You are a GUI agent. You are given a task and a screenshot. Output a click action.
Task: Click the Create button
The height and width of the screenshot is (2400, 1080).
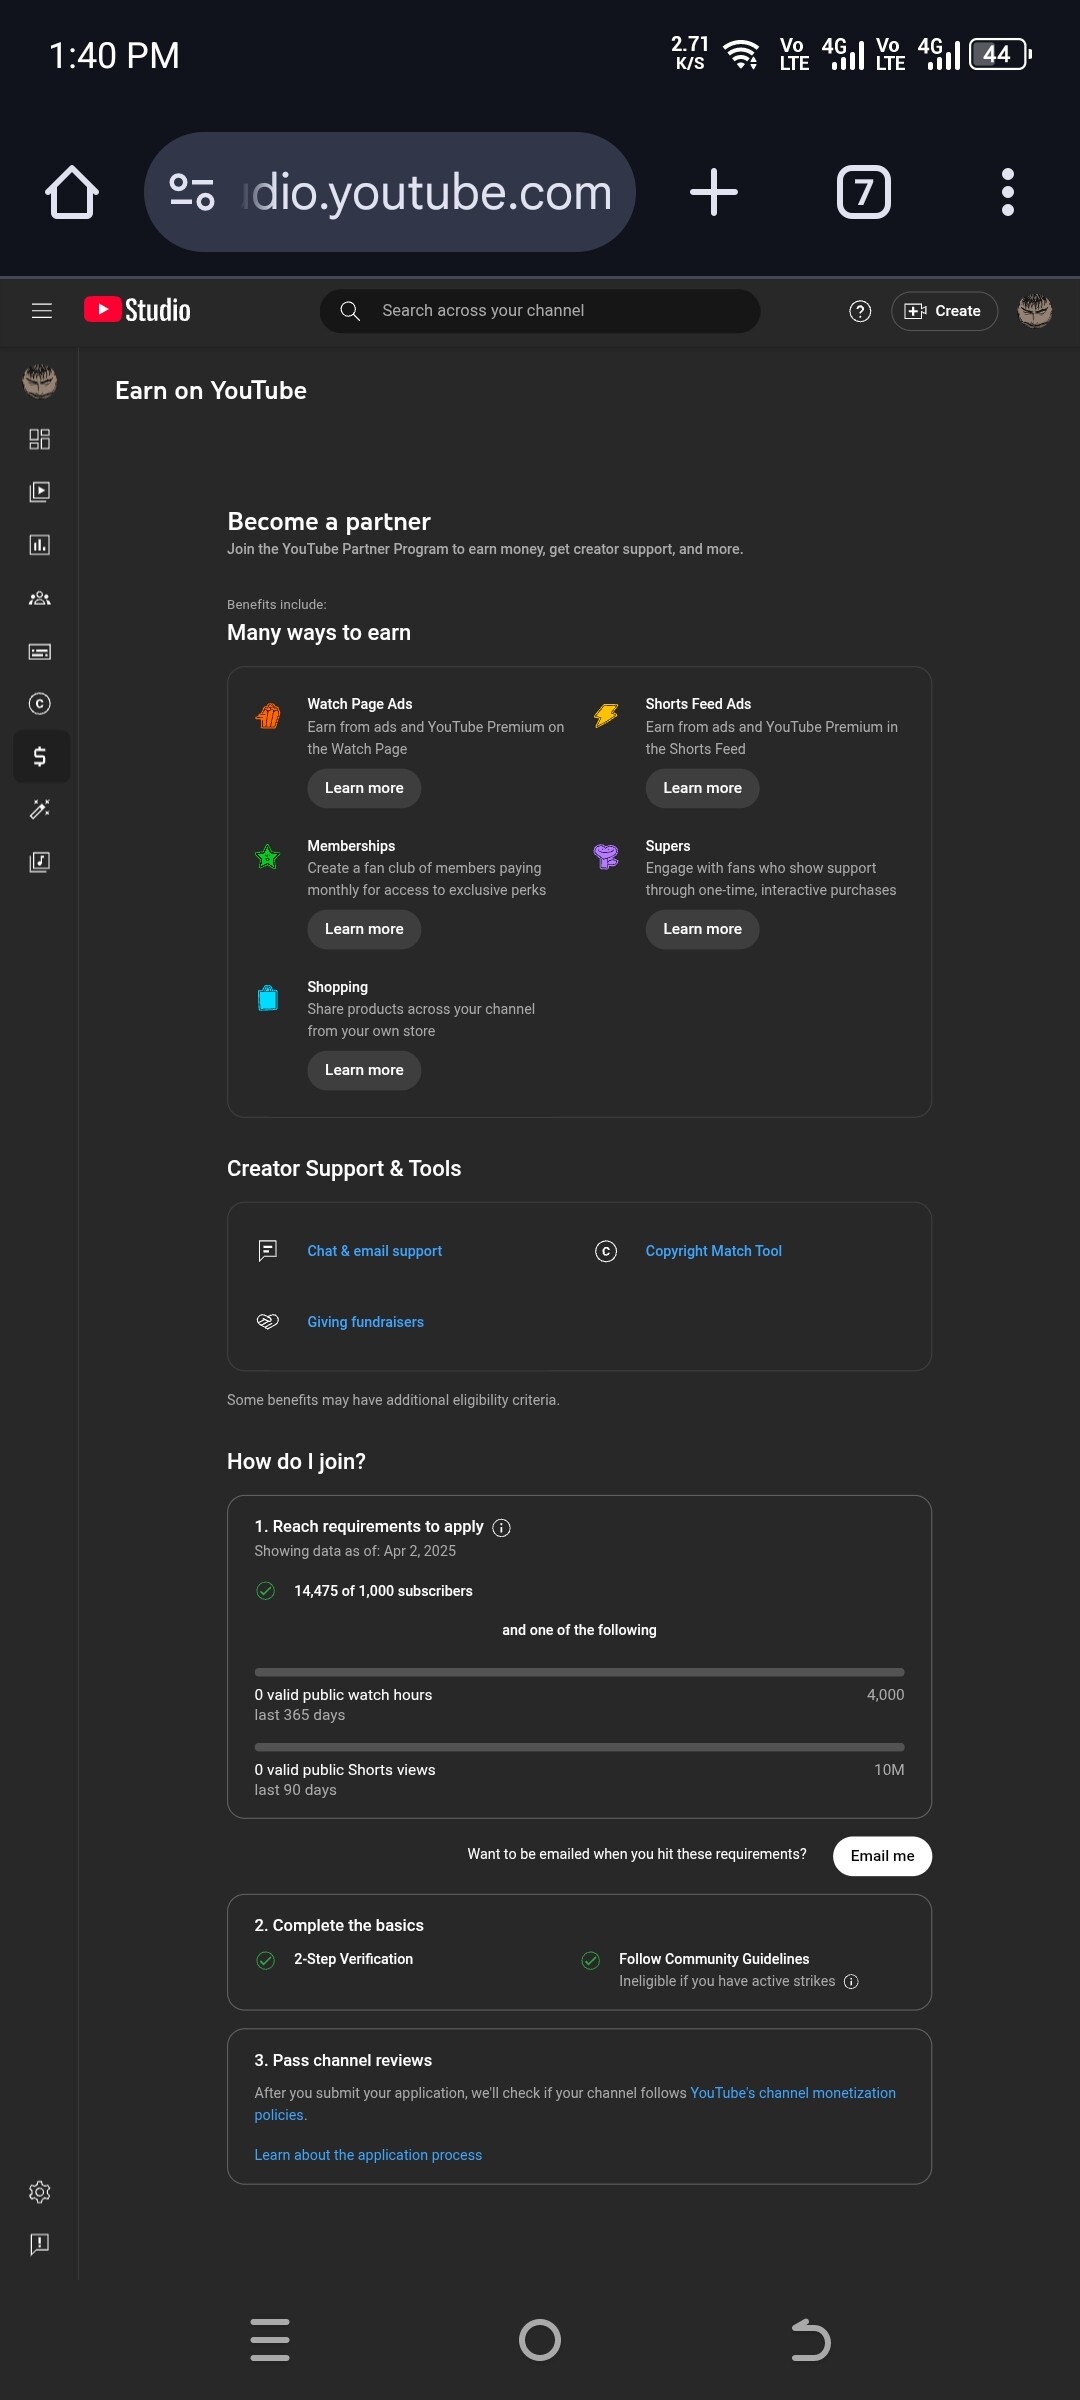[944, 311]
